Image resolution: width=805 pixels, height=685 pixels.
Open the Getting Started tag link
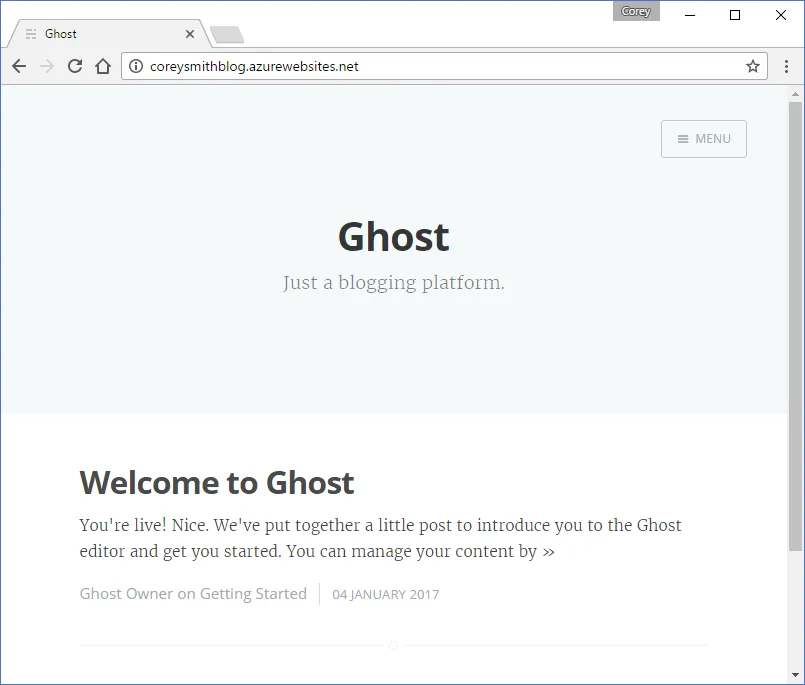253,594
